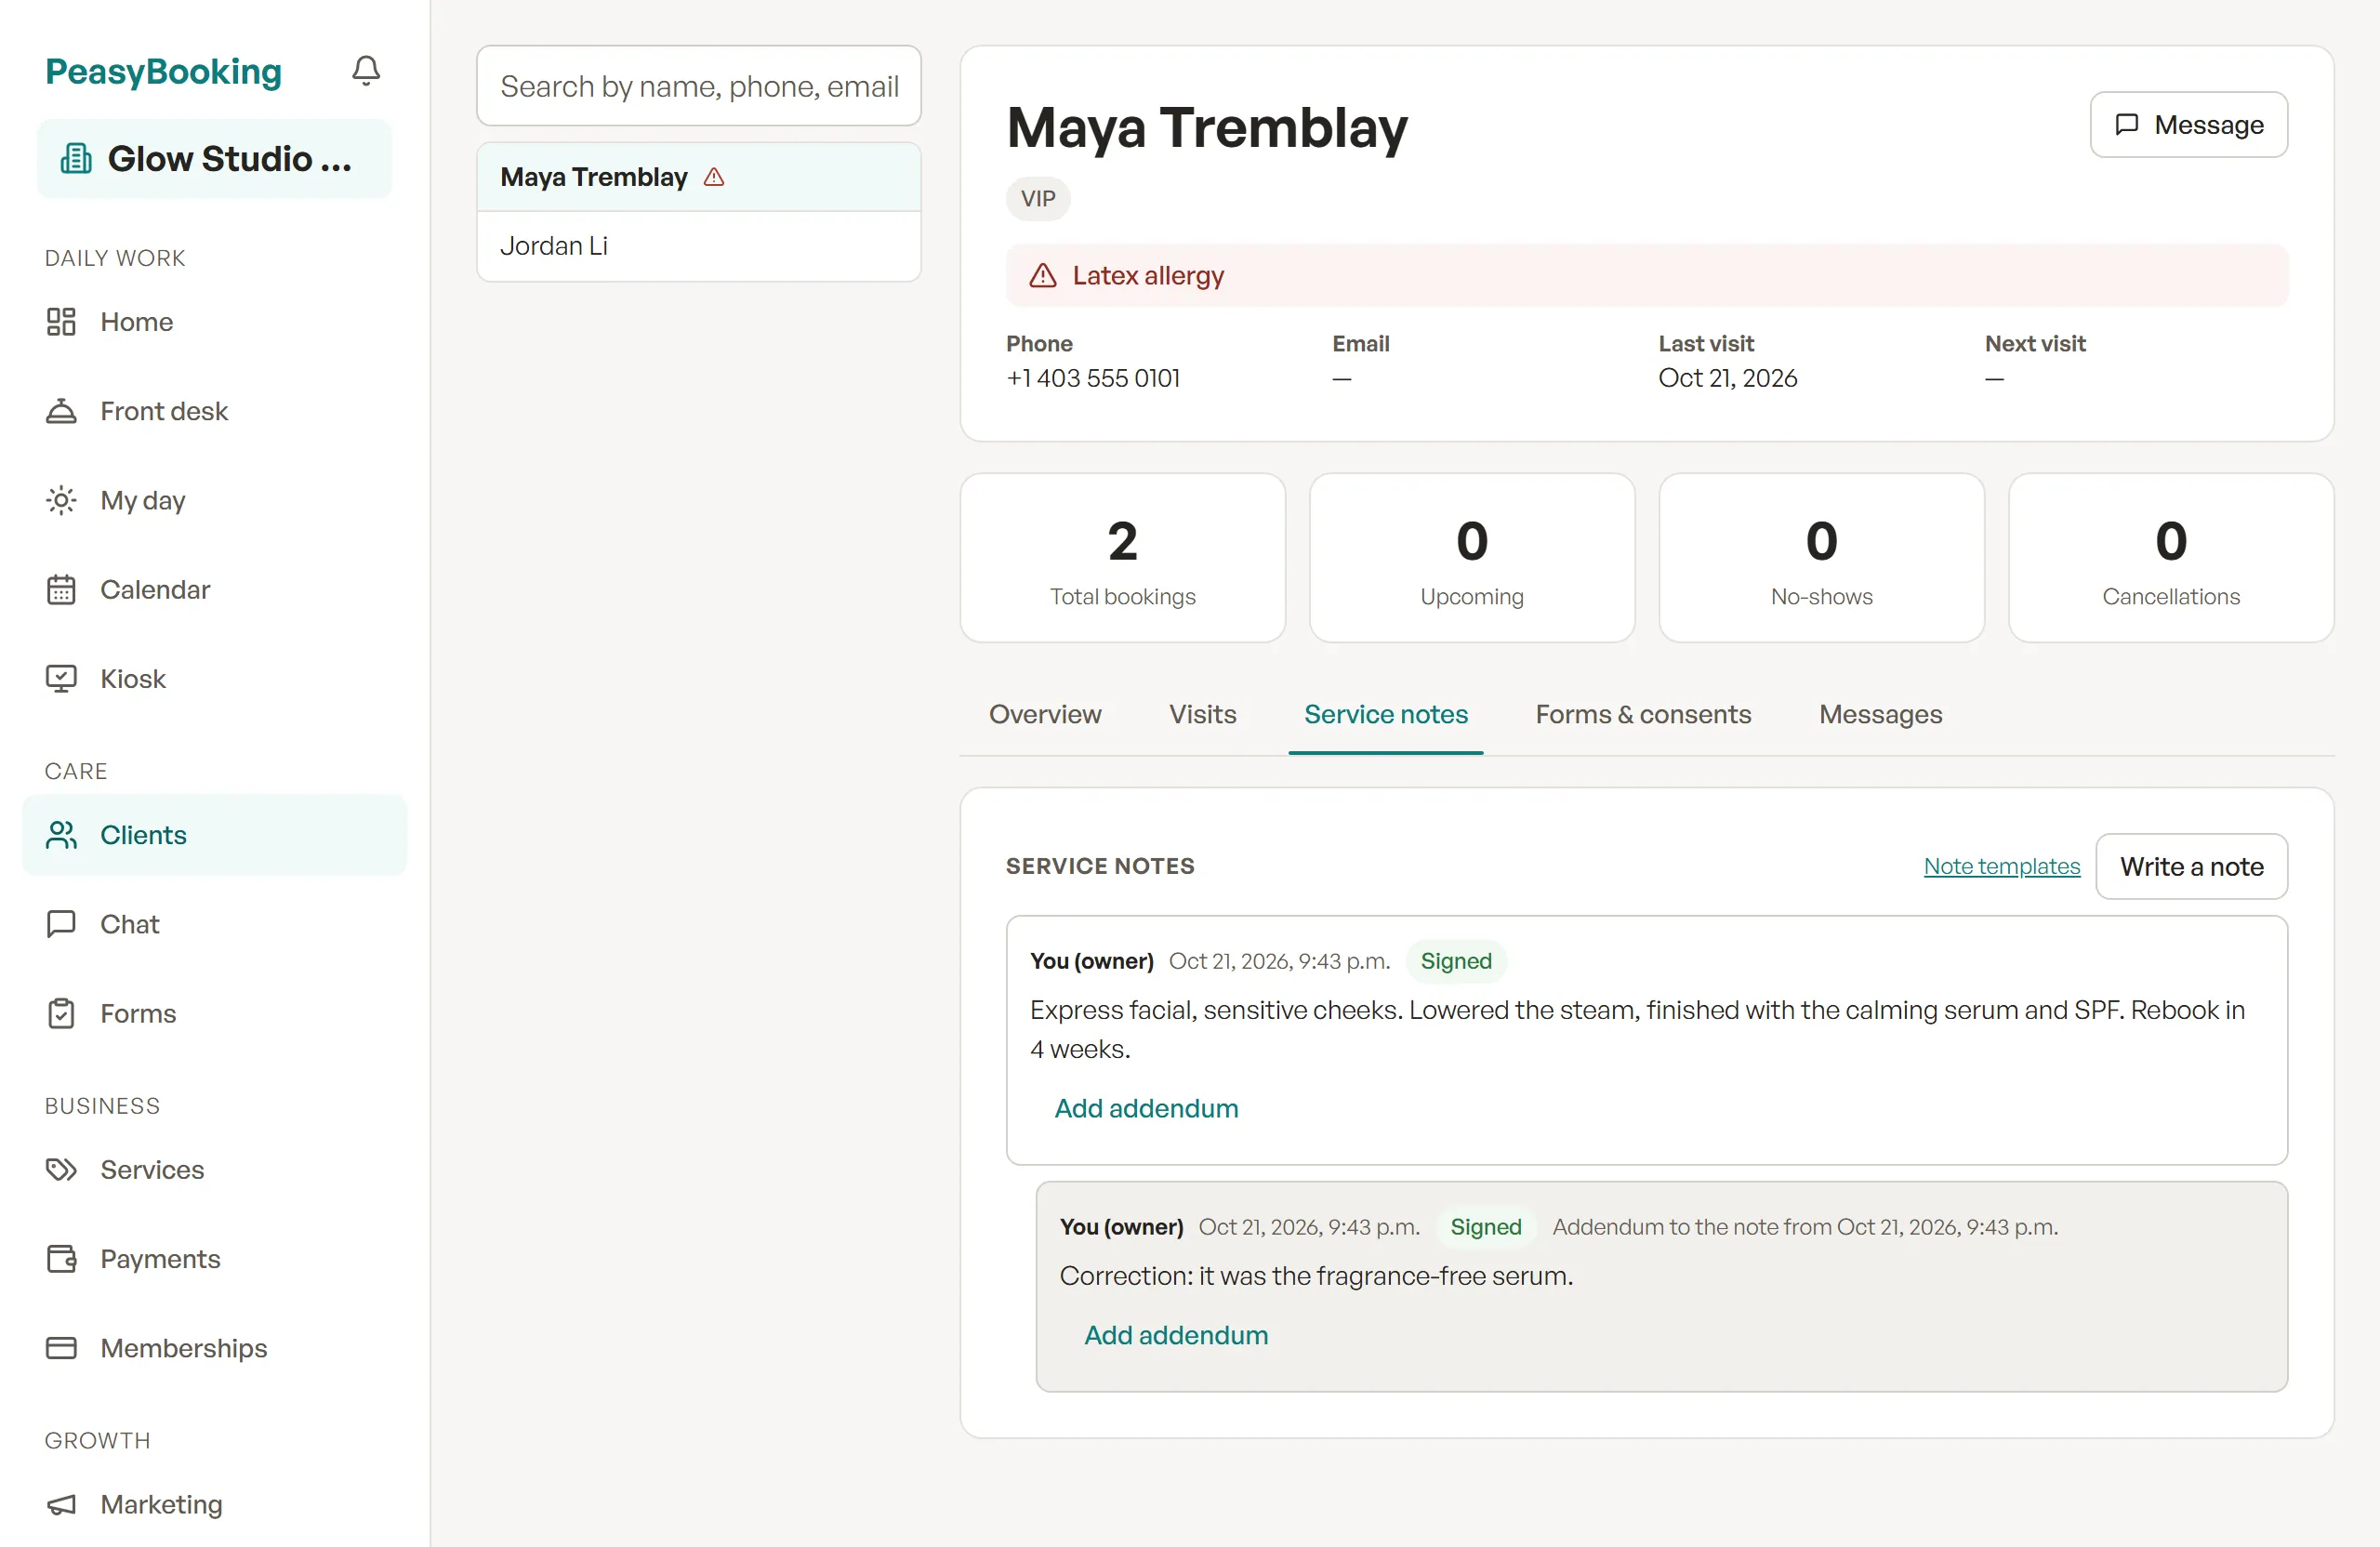
Task: Click warning icon beside Maya Tremblay in list
Action: [714, 177]
